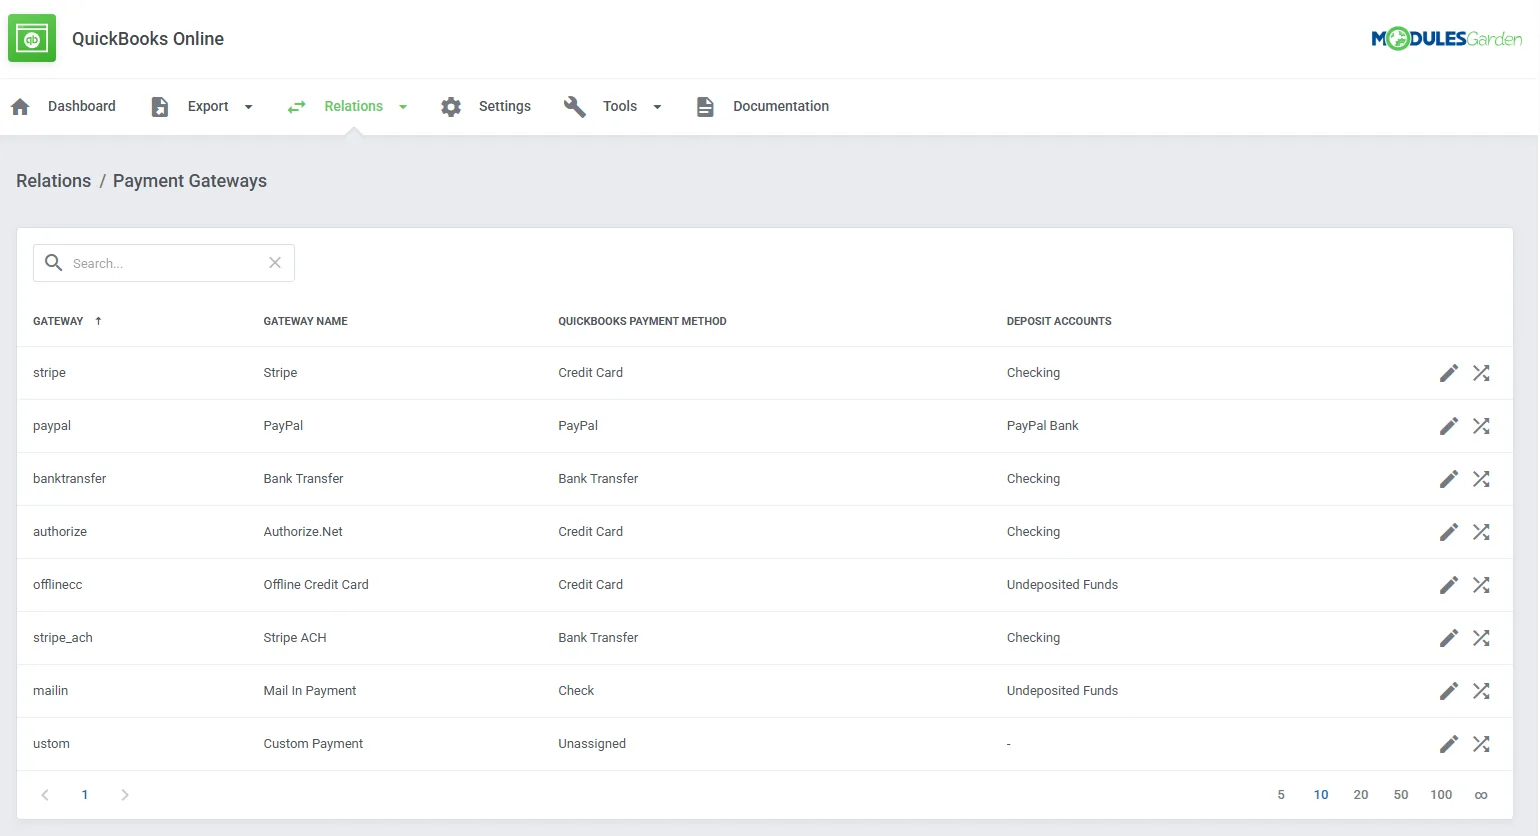This screenshot has height=836, width=1540.
Task: Click the Deposit Accounts column header
Action: [1059, 321]
